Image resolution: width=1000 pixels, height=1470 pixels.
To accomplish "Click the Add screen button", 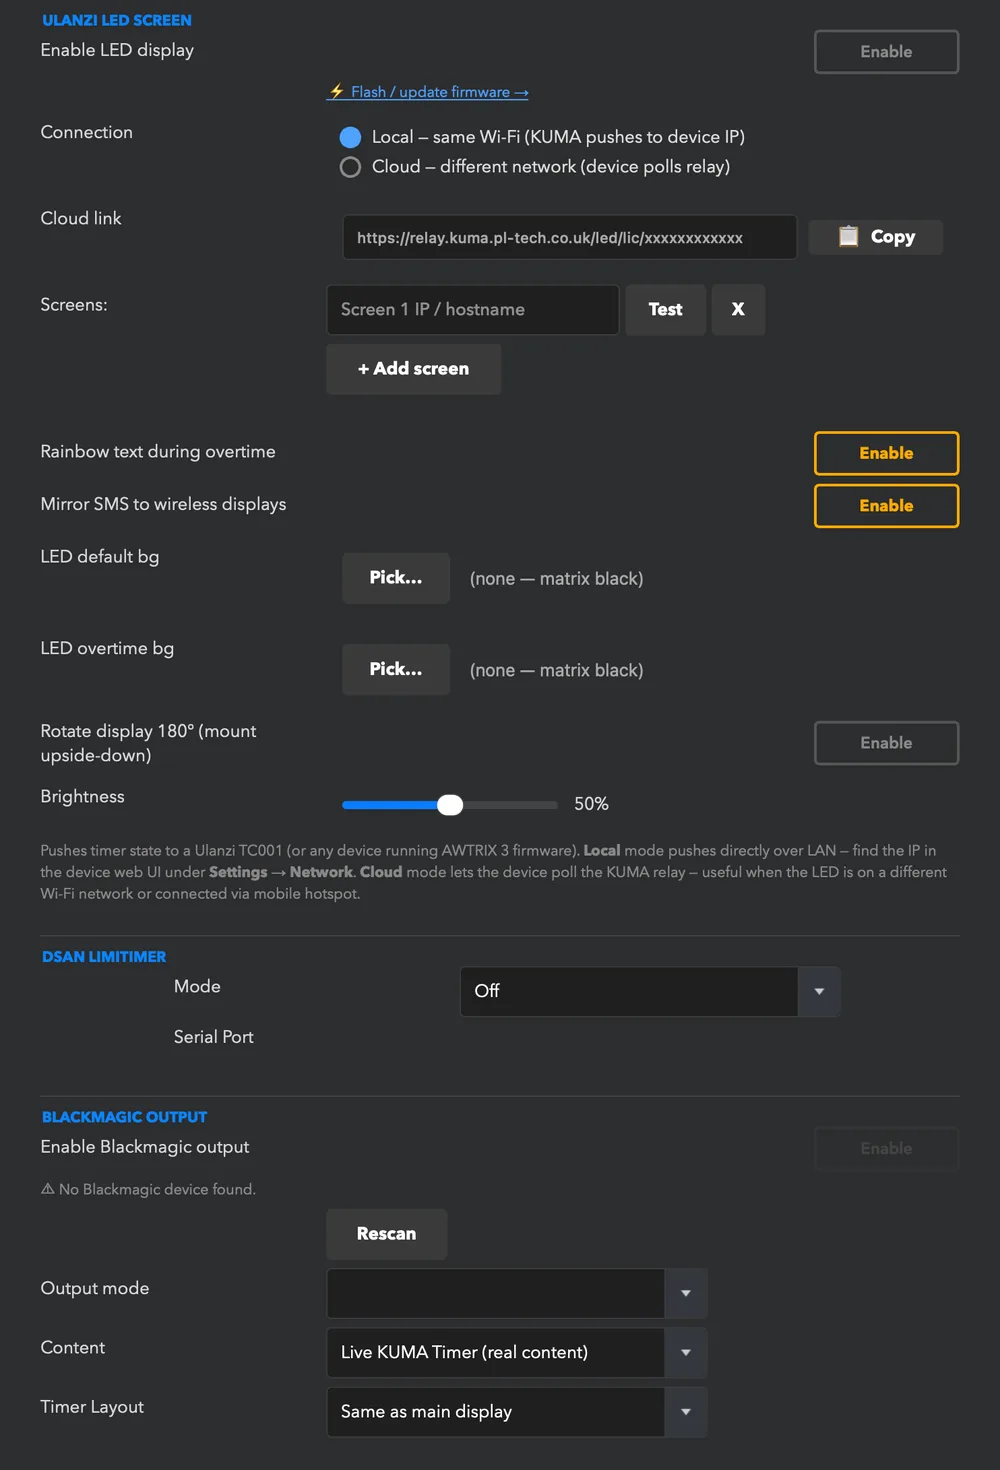I will 413,369.
